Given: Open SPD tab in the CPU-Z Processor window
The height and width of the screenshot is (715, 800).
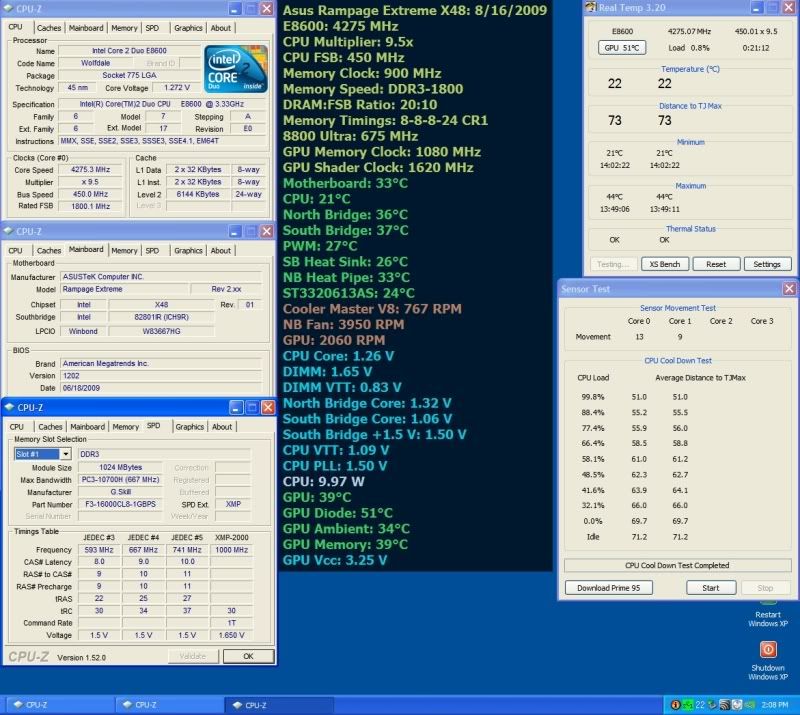Looking at the screenshot, I should coord(152,28).
